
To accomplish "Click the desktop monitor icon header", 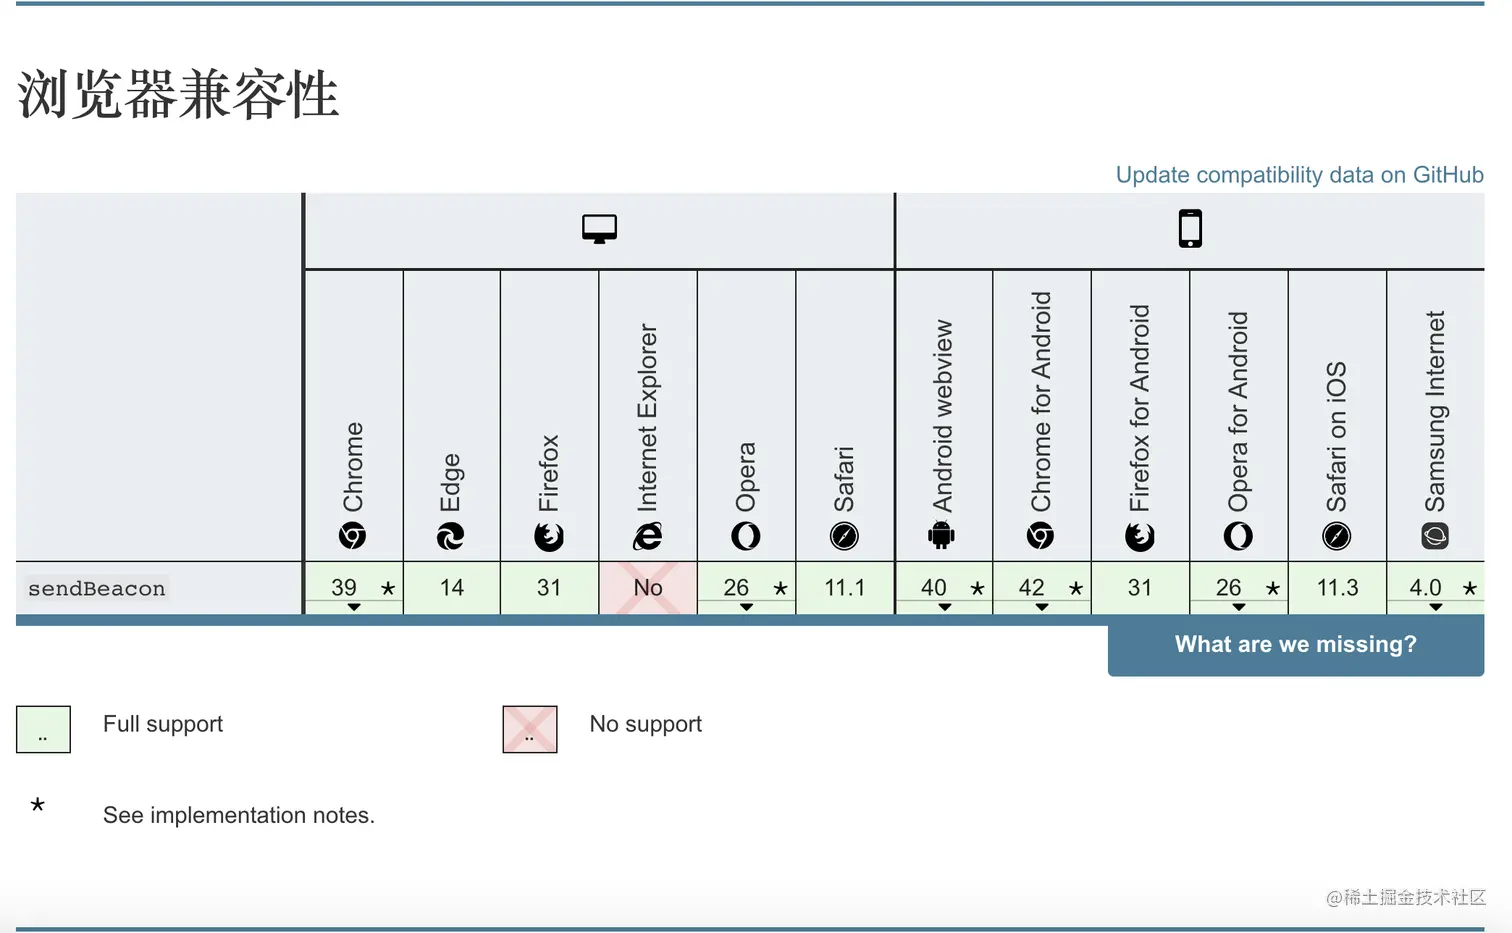I will pyautogui.click(x=599, y=229).
